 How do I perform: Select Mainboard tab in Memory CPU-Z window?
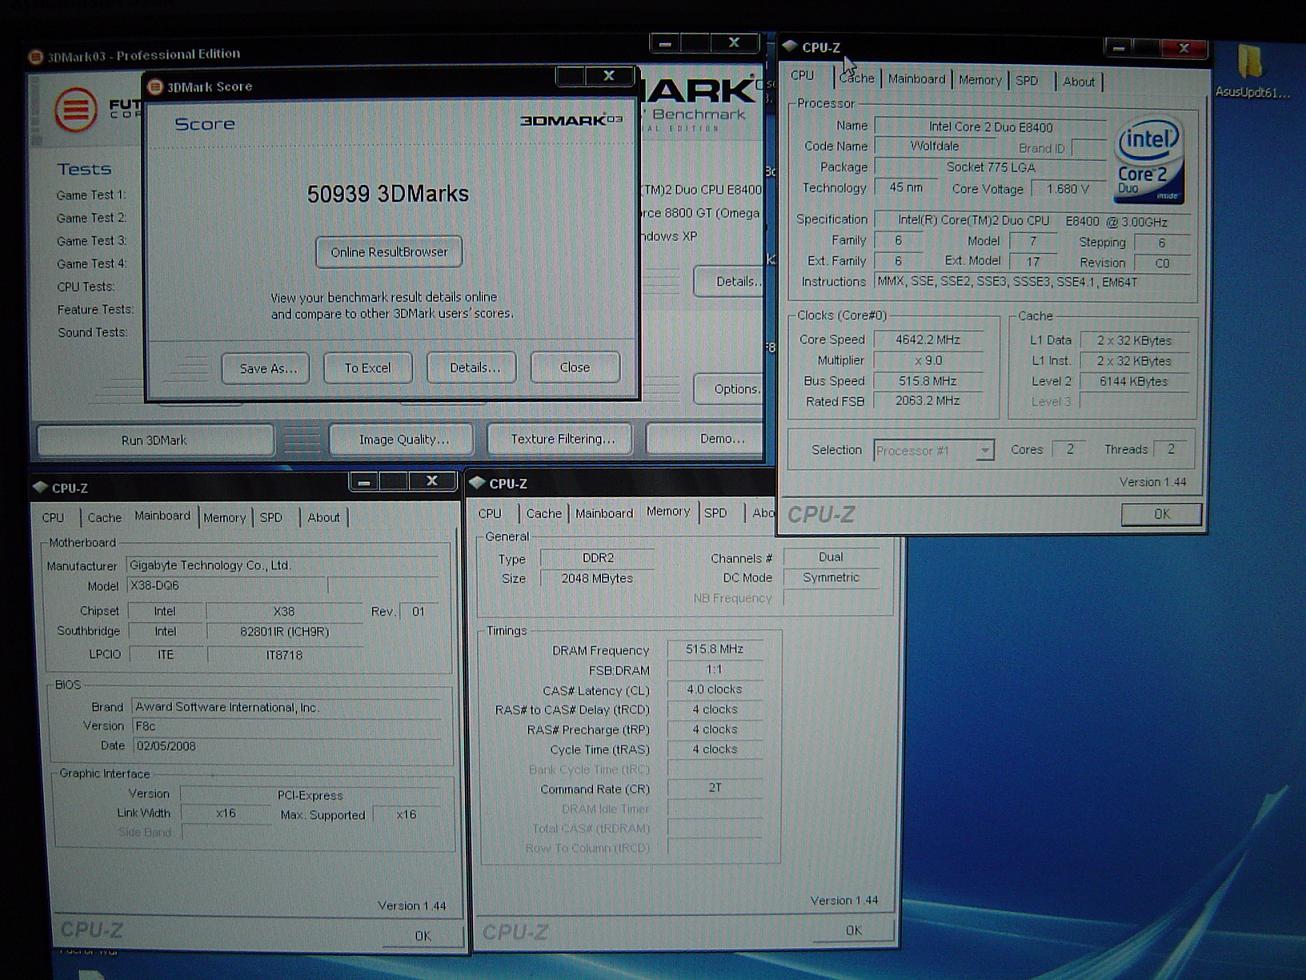pos(604,514)
